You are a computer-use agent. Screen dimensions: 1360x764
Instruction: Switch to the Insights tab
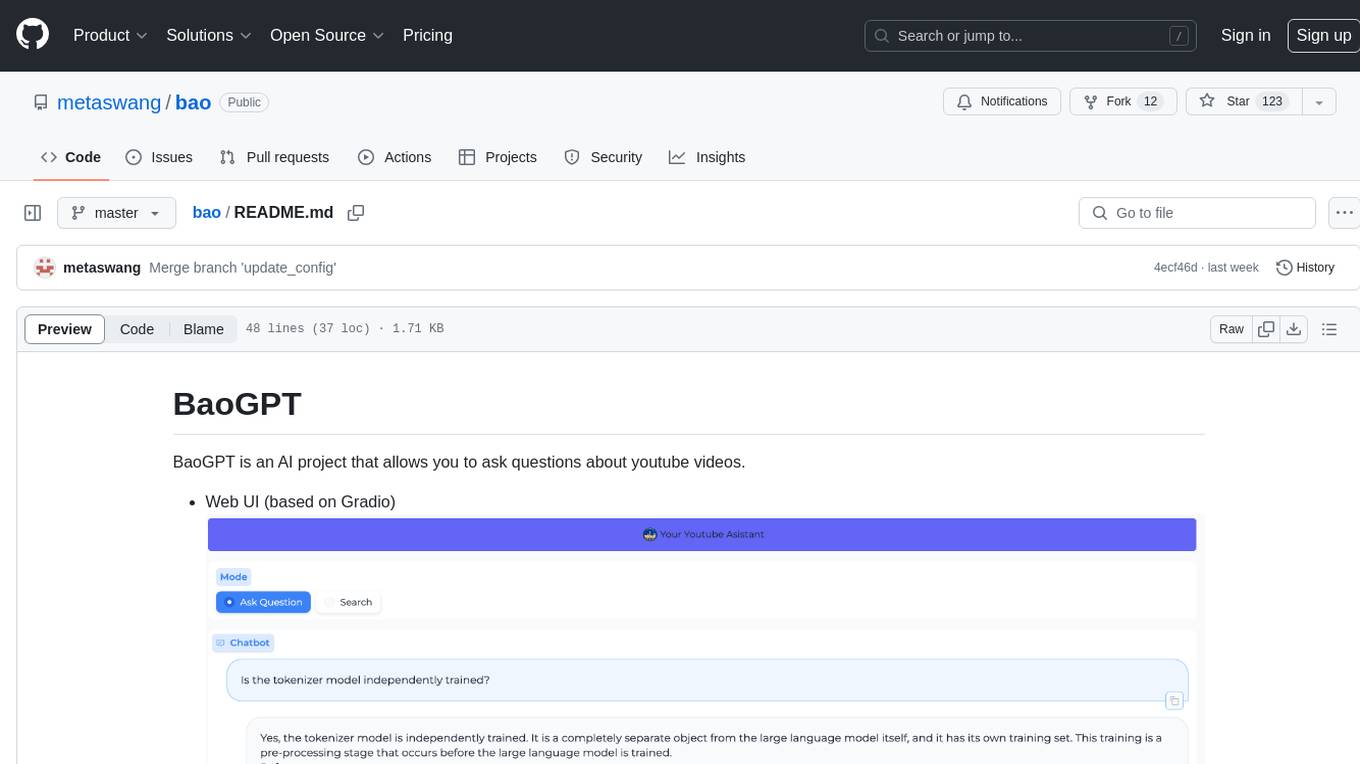[707, 157]
